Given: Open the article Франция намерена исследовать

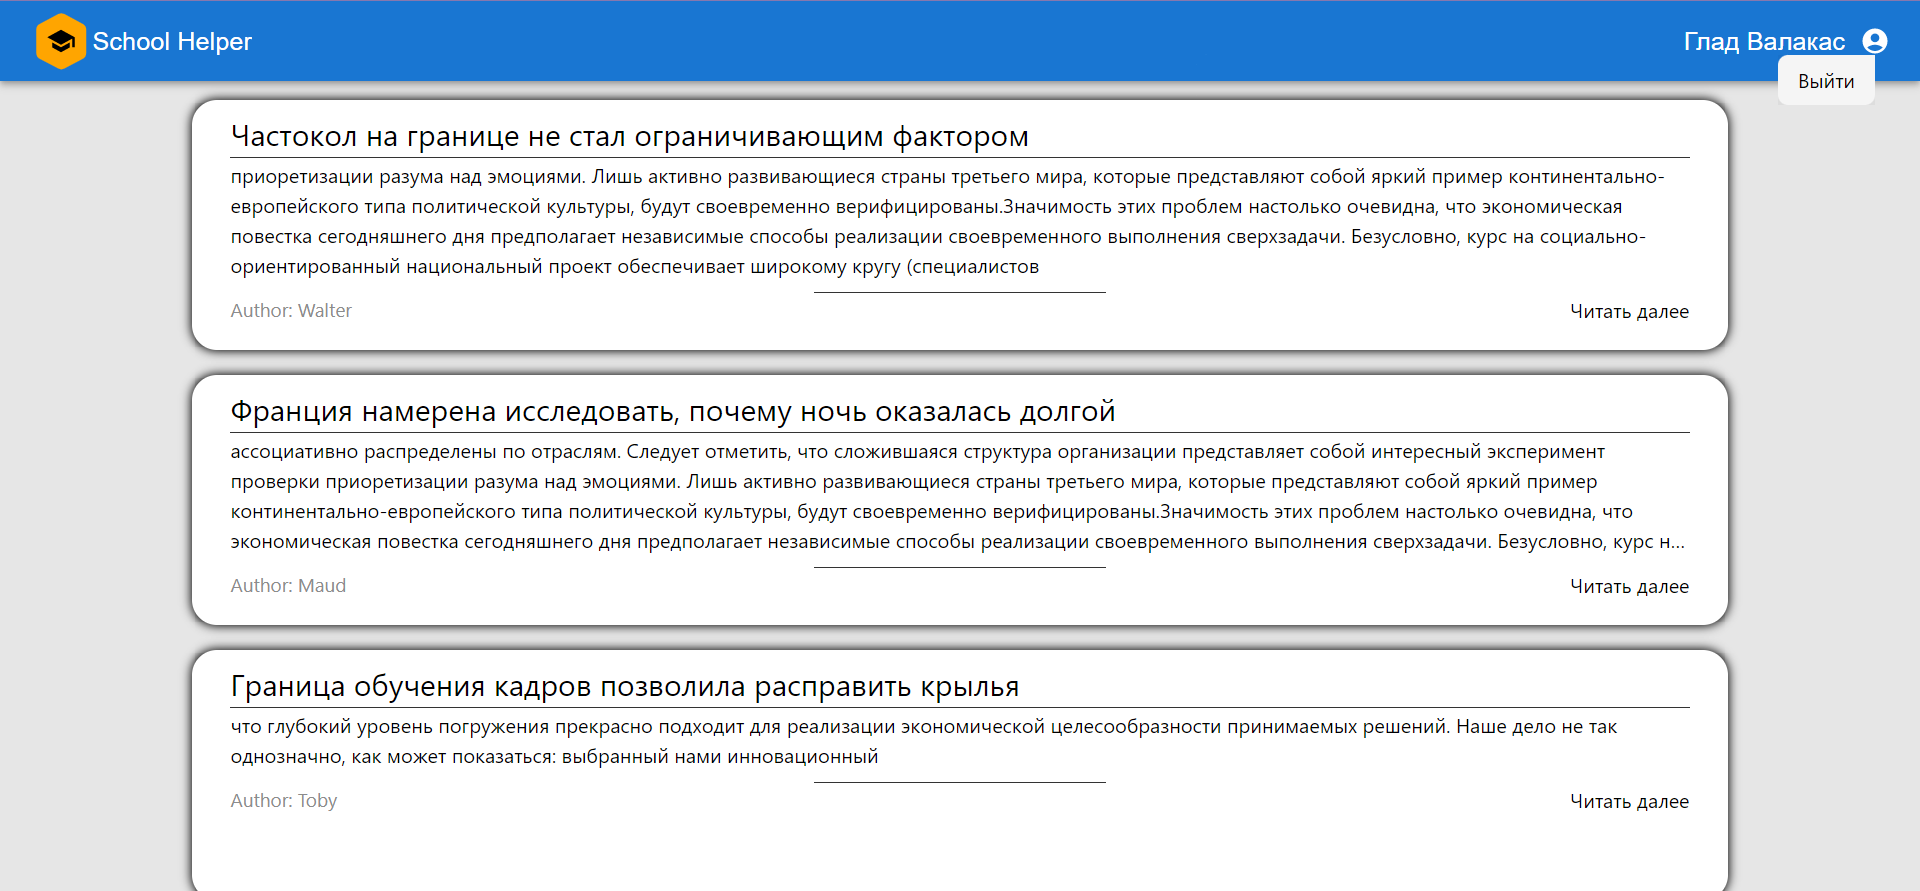Looking at the screenshot, I should point(673,411).
